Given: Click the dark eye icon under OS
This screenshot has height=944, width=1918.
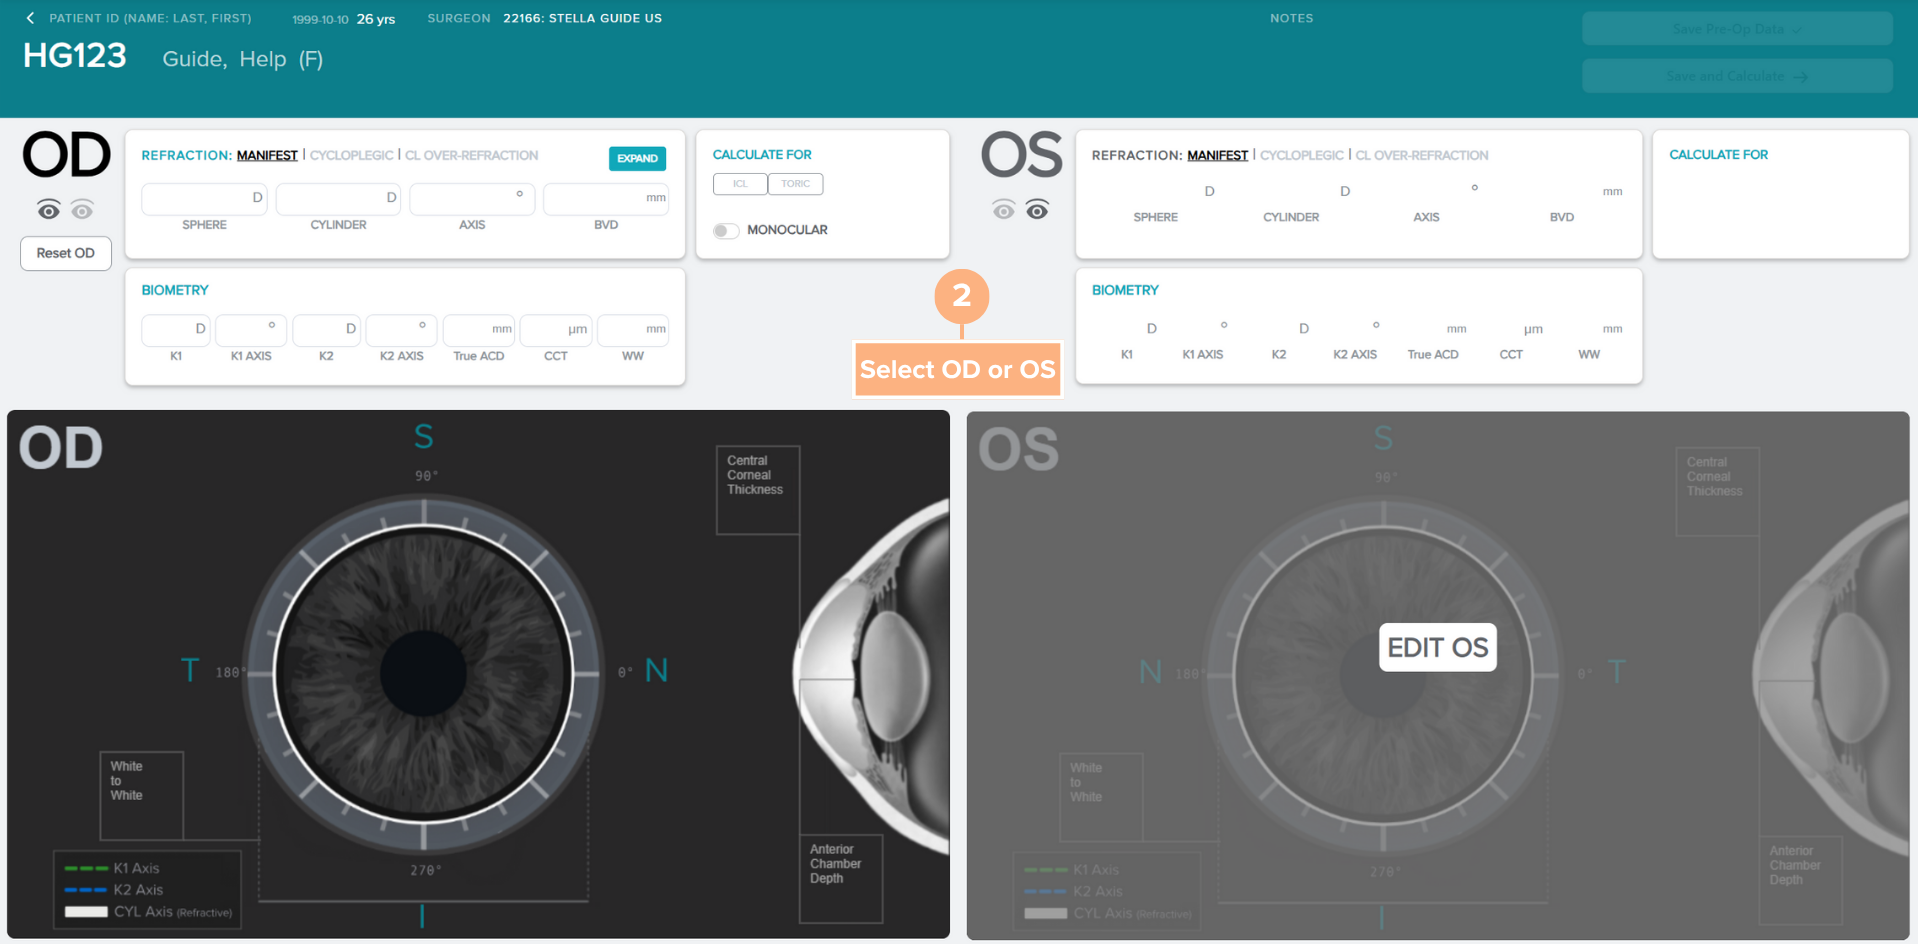Looking at the screenshot, I should point(1037,209).
